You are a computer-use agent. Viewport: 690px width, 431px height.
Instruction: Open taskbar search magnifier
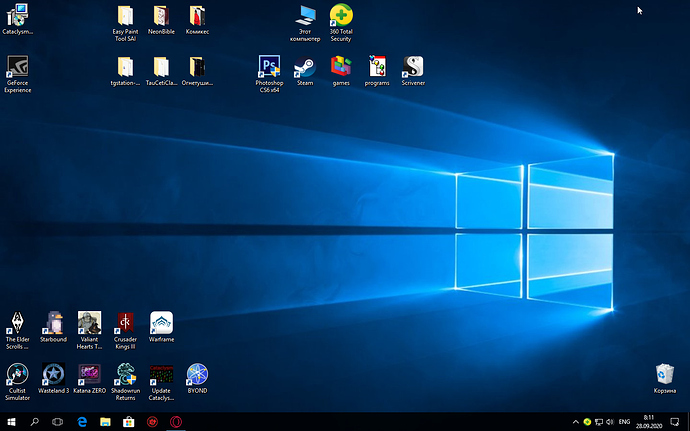34,422
